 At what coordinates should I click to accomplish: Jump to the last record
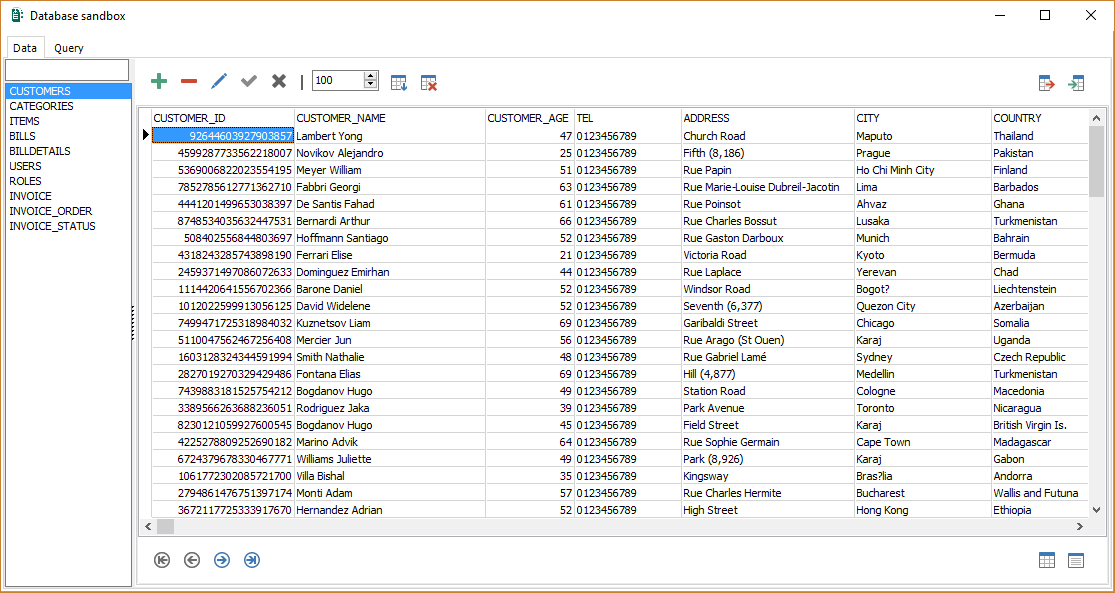(251, 560)
